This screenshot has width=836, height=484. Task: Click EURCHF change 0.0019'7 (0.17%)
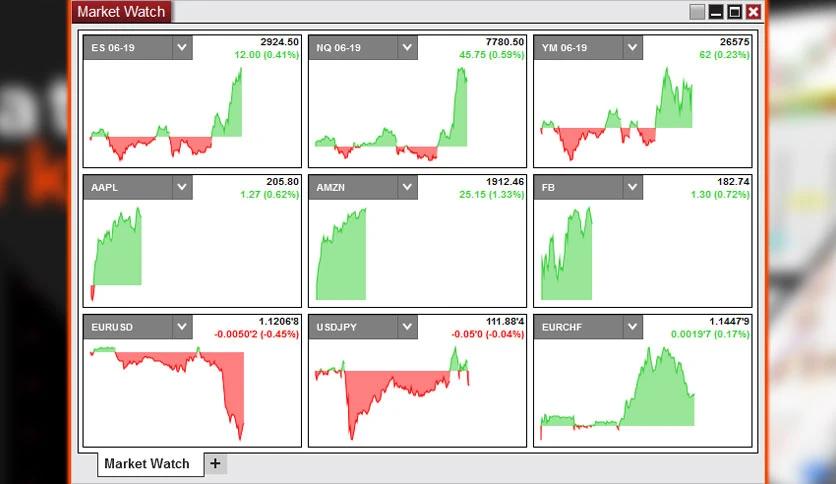(710, 334)
